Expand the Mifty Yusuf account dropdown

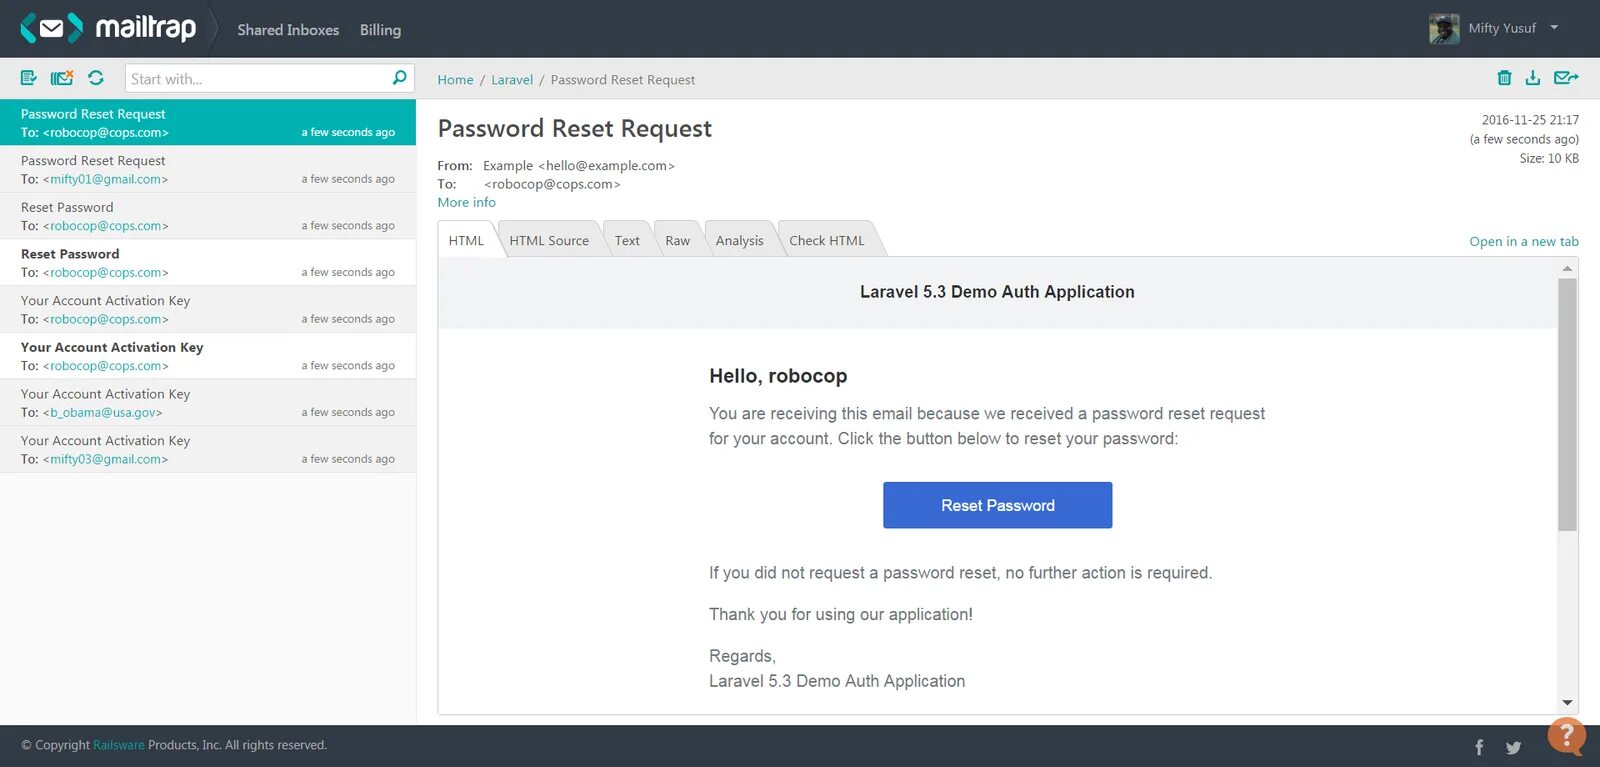click(1554, 28)
